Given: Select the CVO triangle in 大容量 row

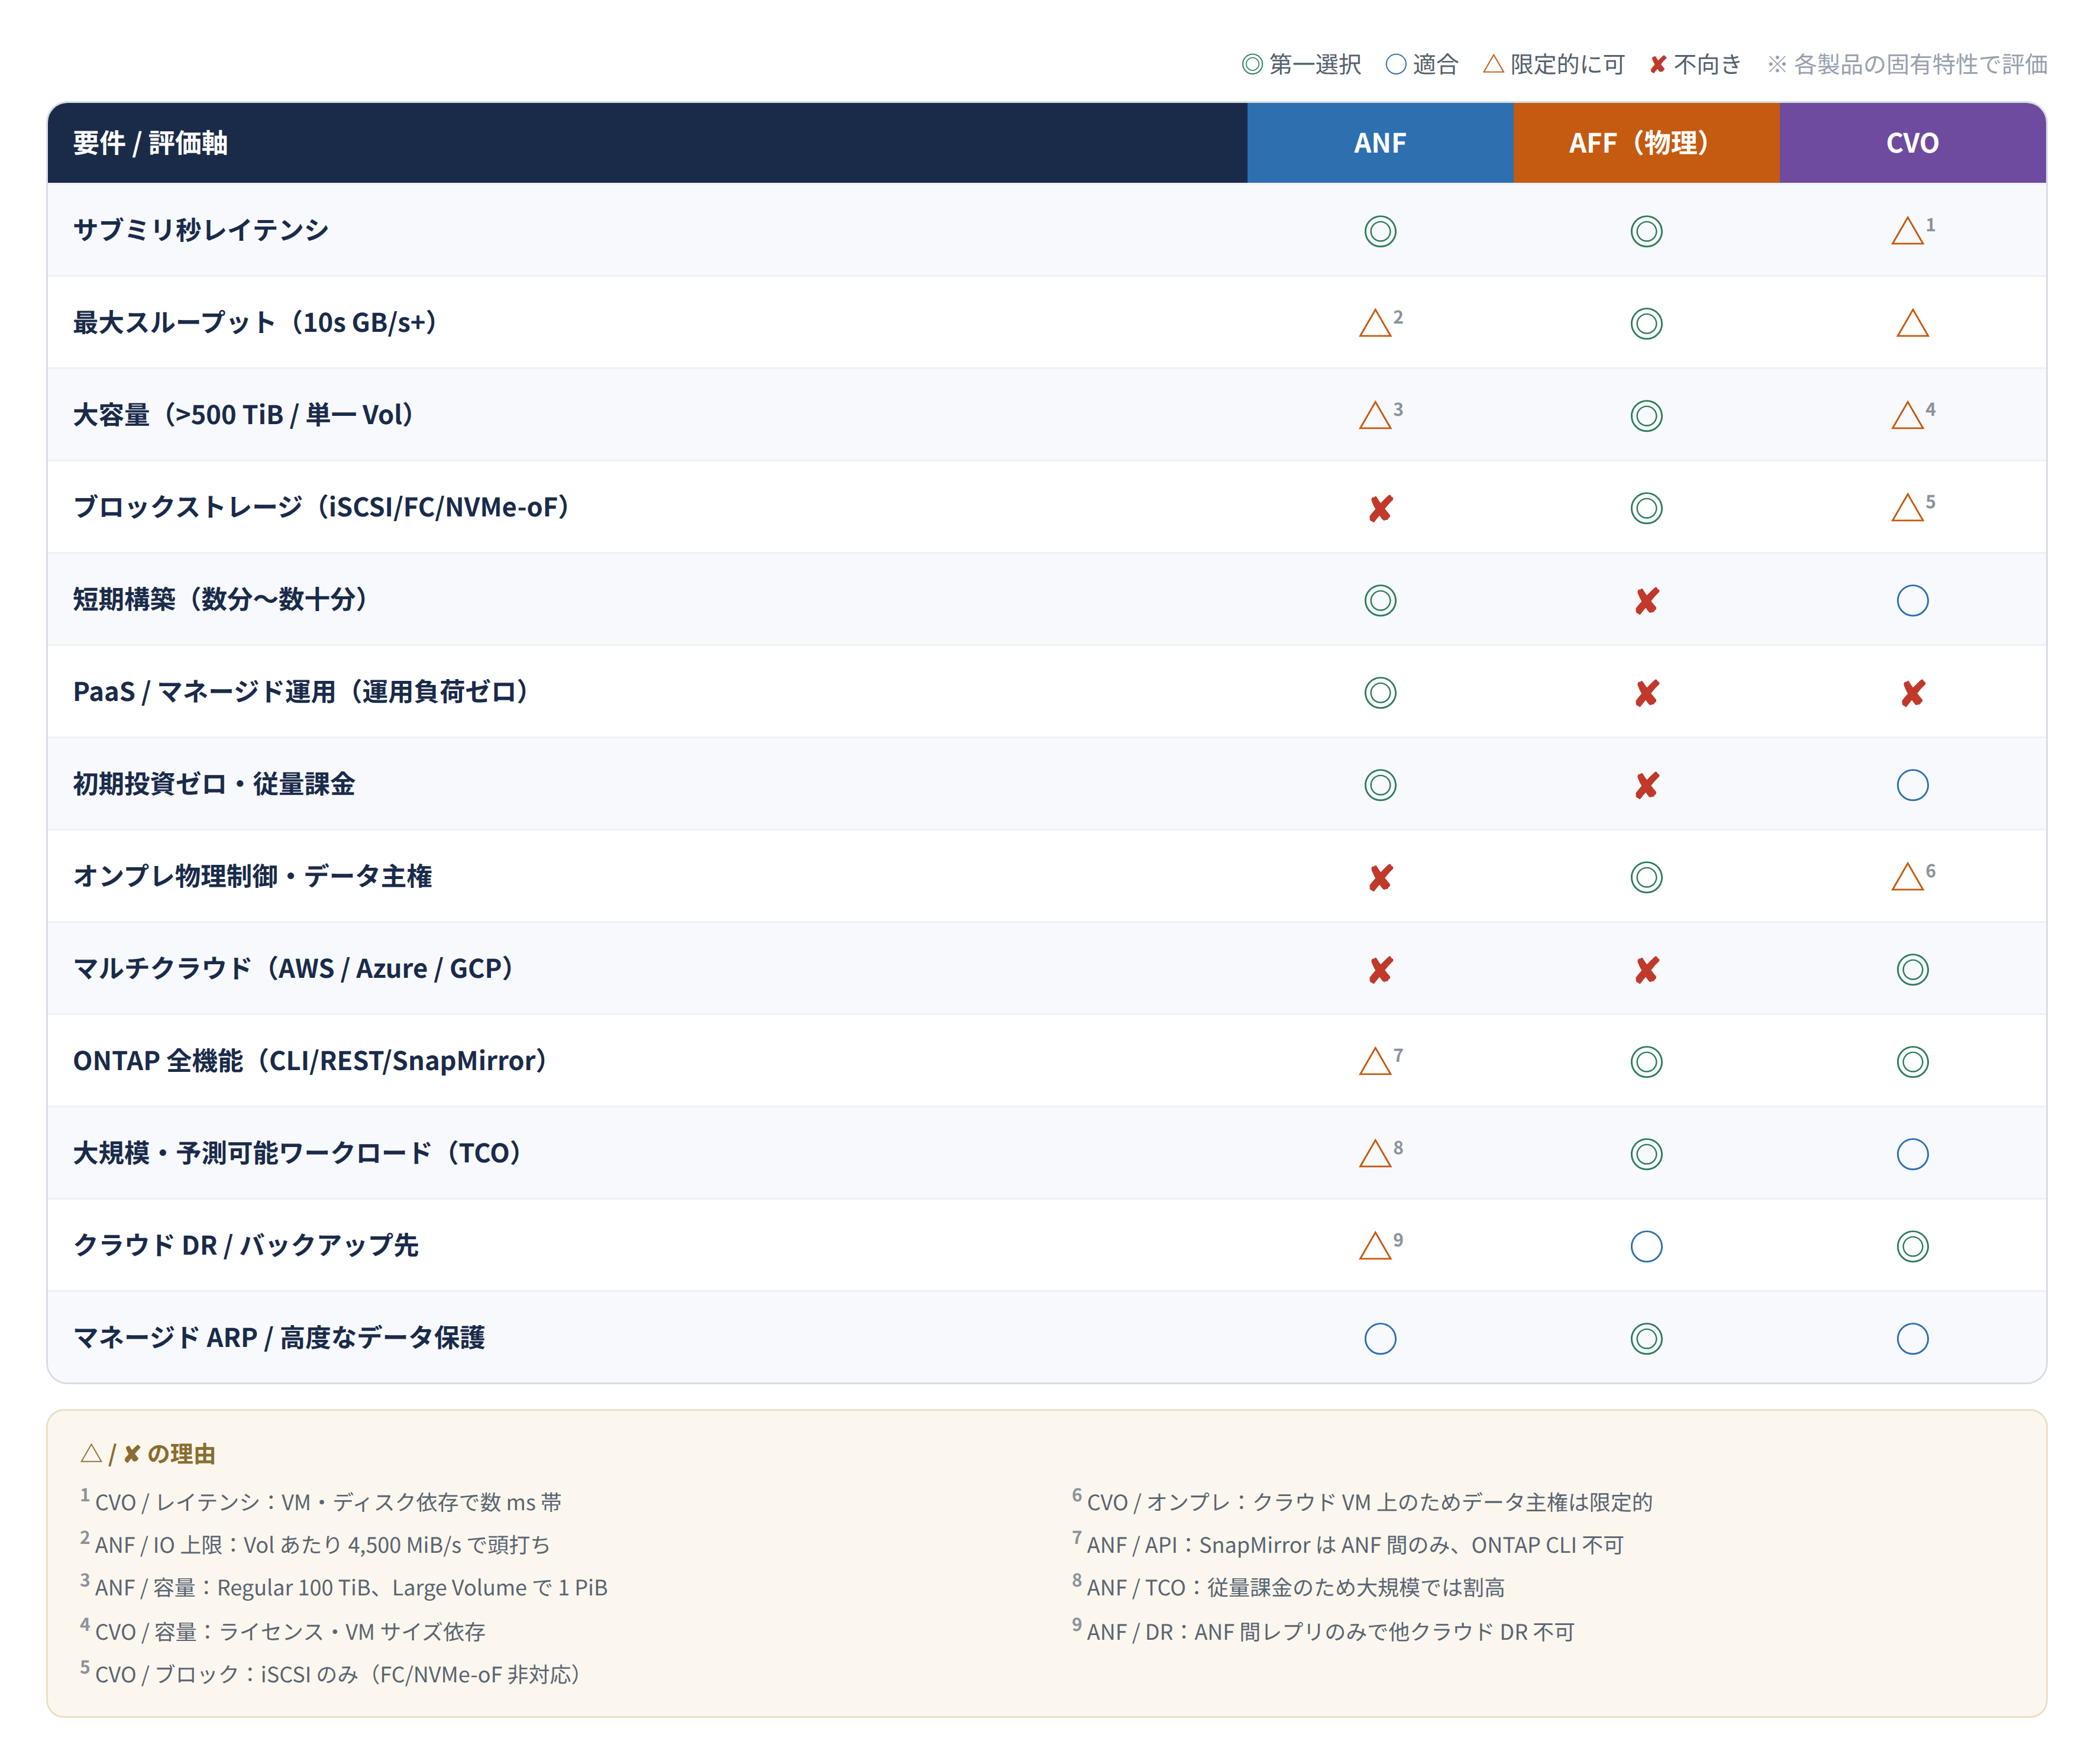Looking at the screenshot, I should [x=1907, y=415].
